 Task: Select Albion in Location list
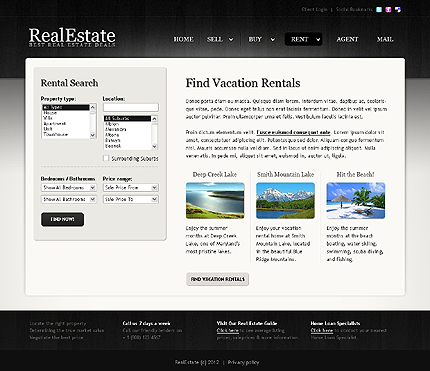point(127,124)
